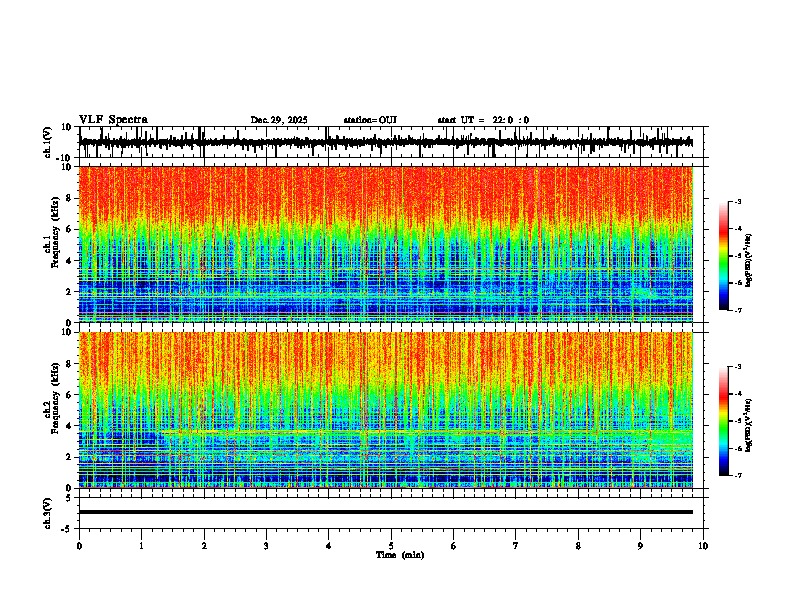
Task: Click the "VLF Spectra" plot title
Action: coord(113,120)
